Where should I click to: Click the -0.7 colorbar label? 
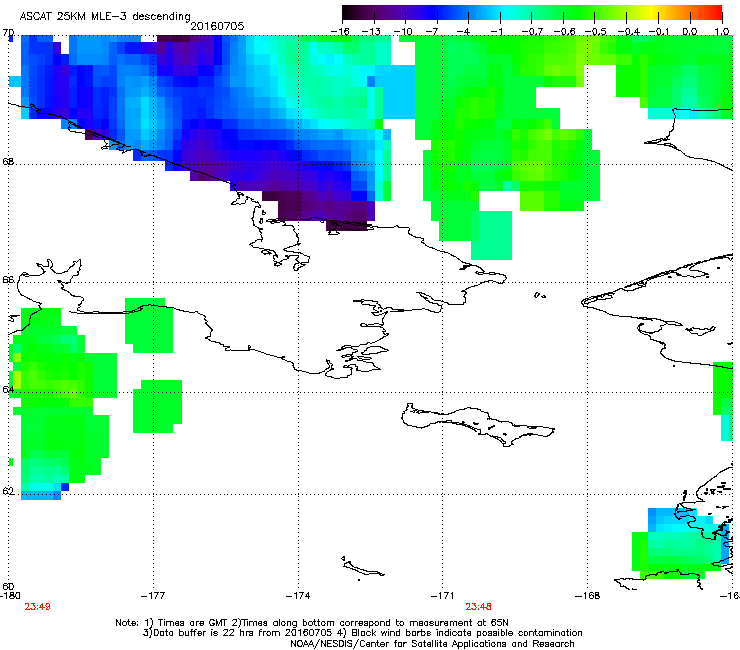[x=532, y=32]
